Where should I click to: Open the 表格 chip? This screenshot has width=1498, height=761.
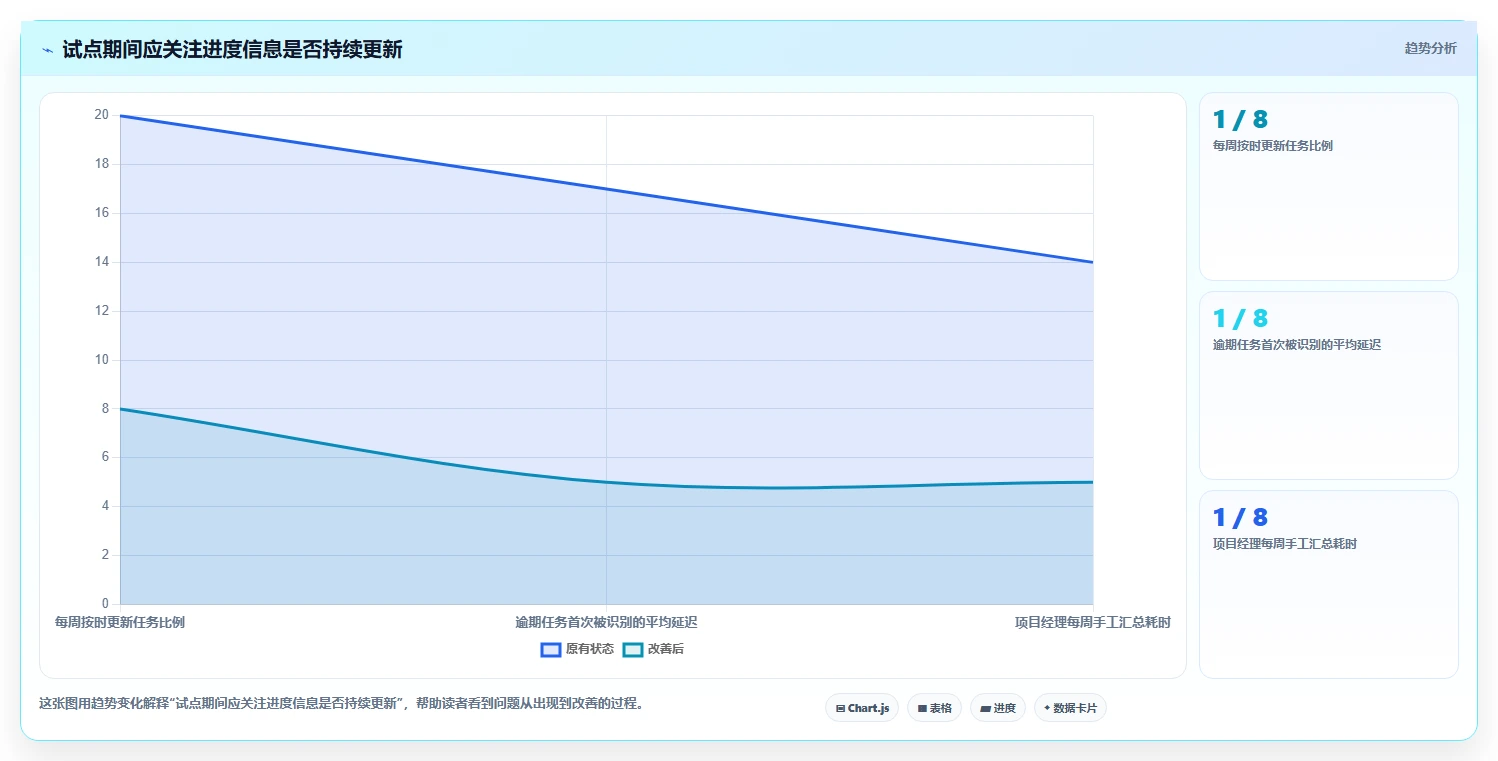pos(934,708)
